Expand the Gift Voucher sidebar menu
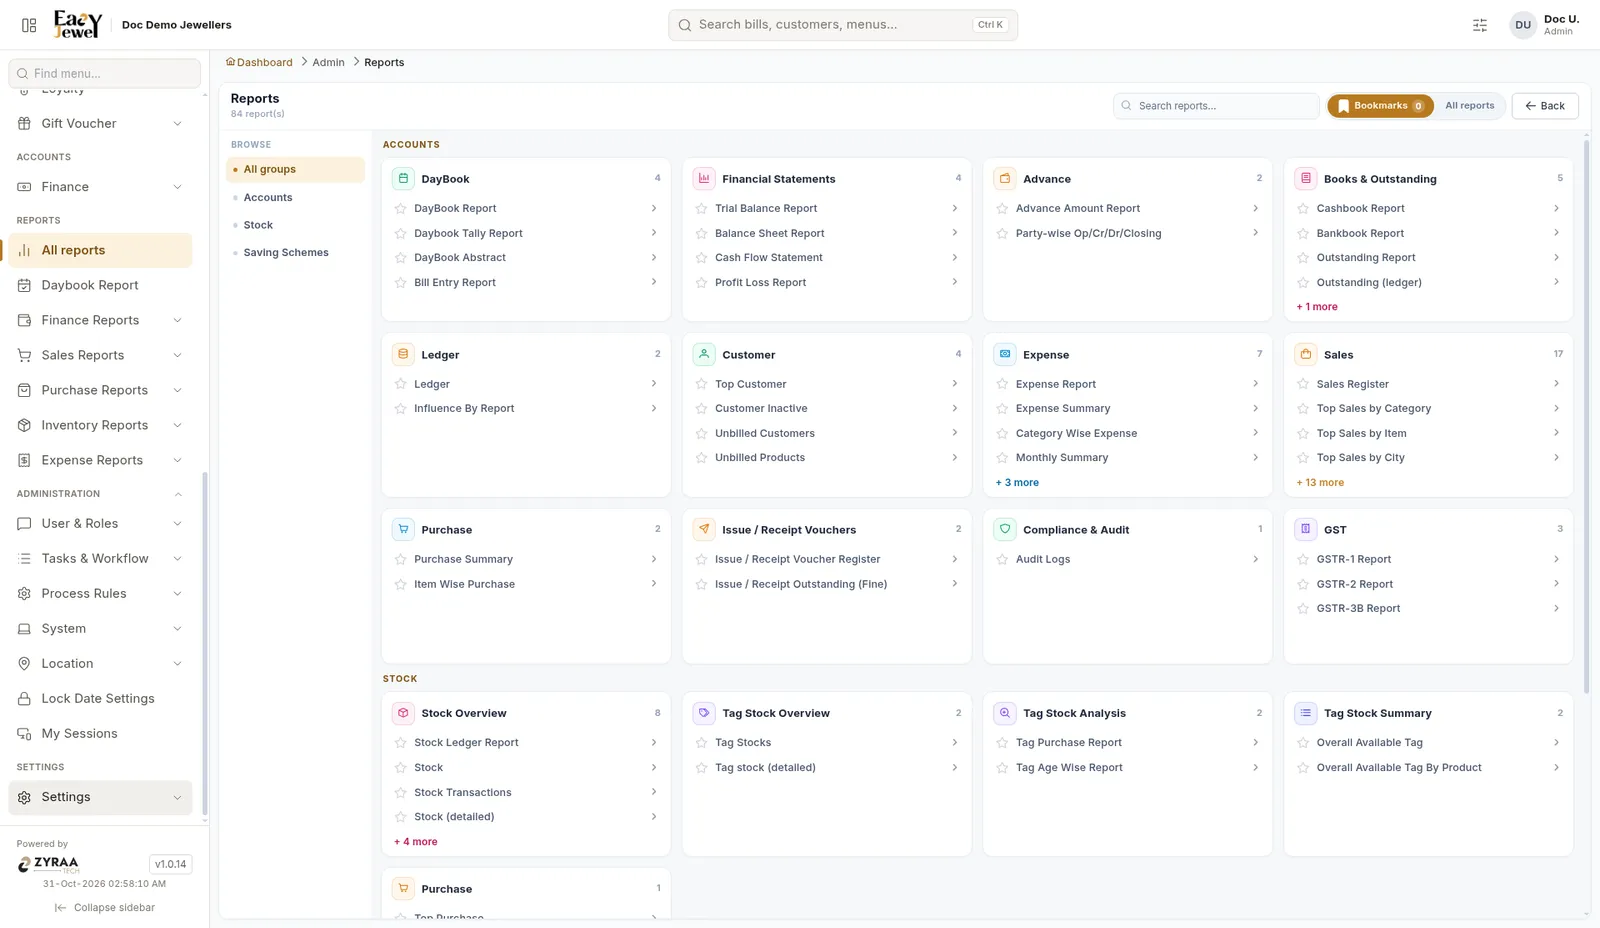This screenshot has width=1600, height=928. [x=100, y=123]
